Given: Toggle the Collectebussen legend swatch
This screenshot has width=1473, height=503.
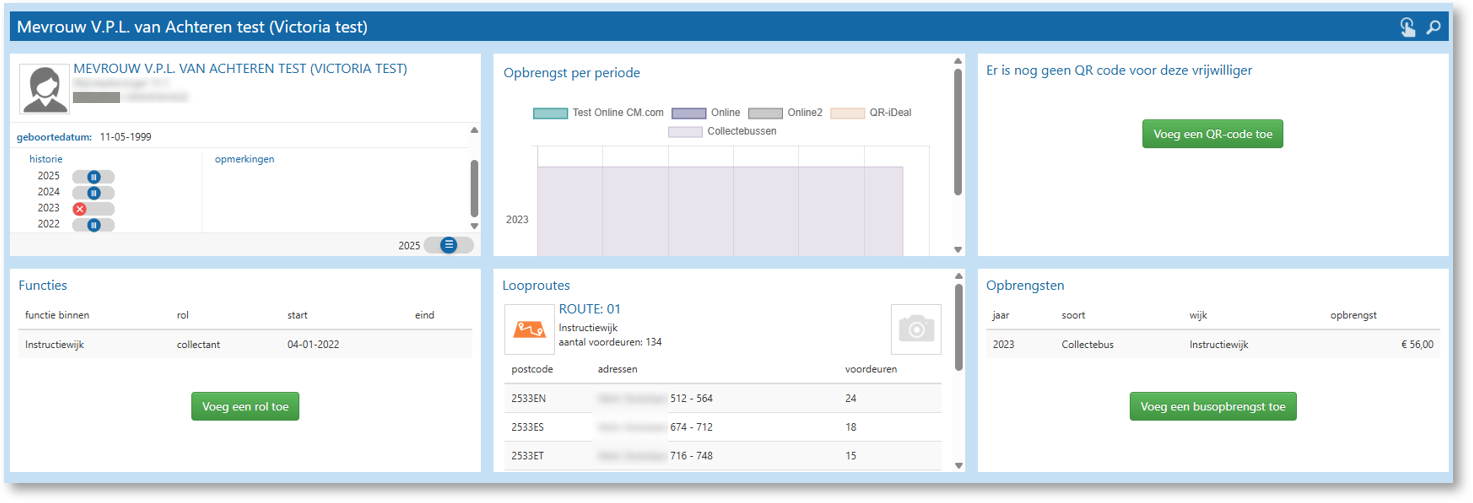Looking at the screenshot, I should tap(685, 131).
